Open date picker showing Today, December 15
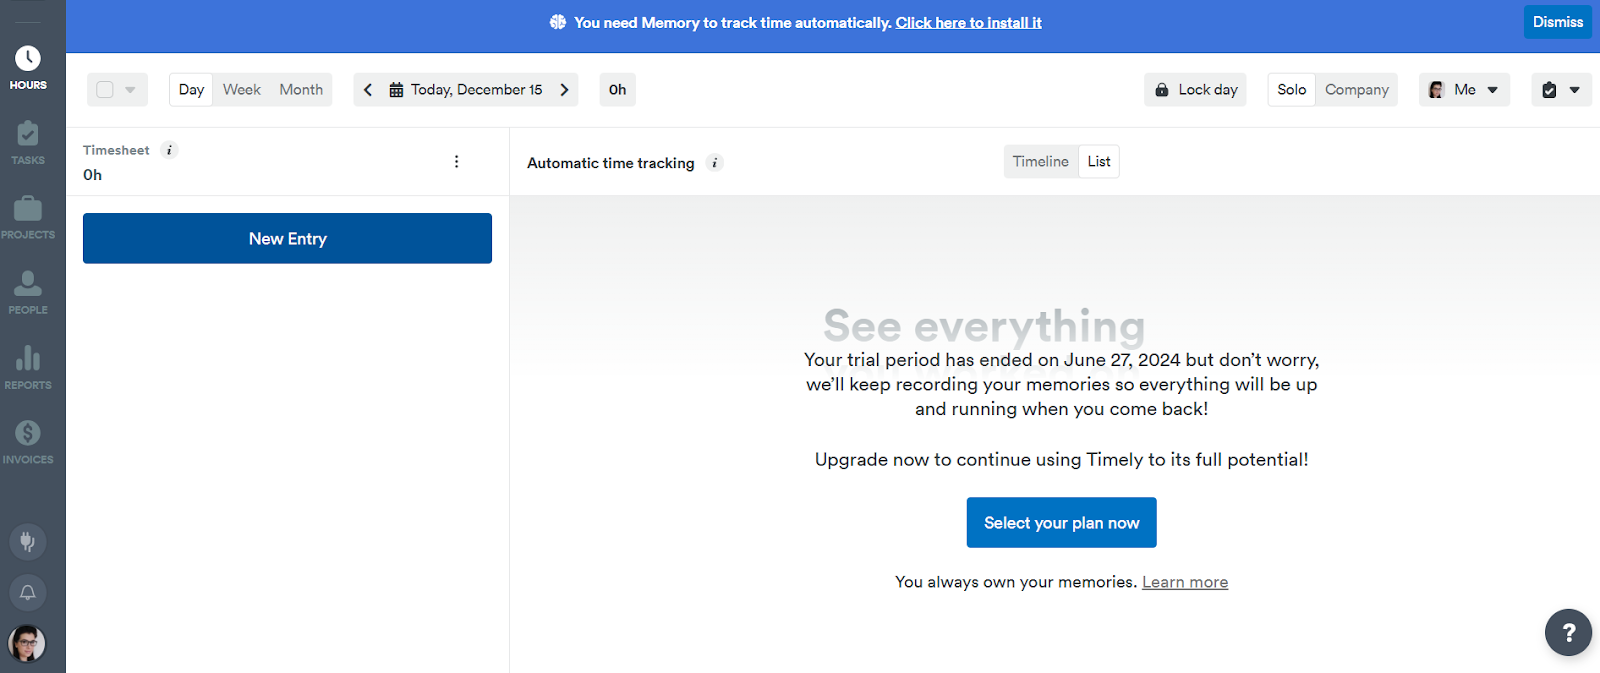Viewport: 1600px width, 673px height. click(466, 90)
